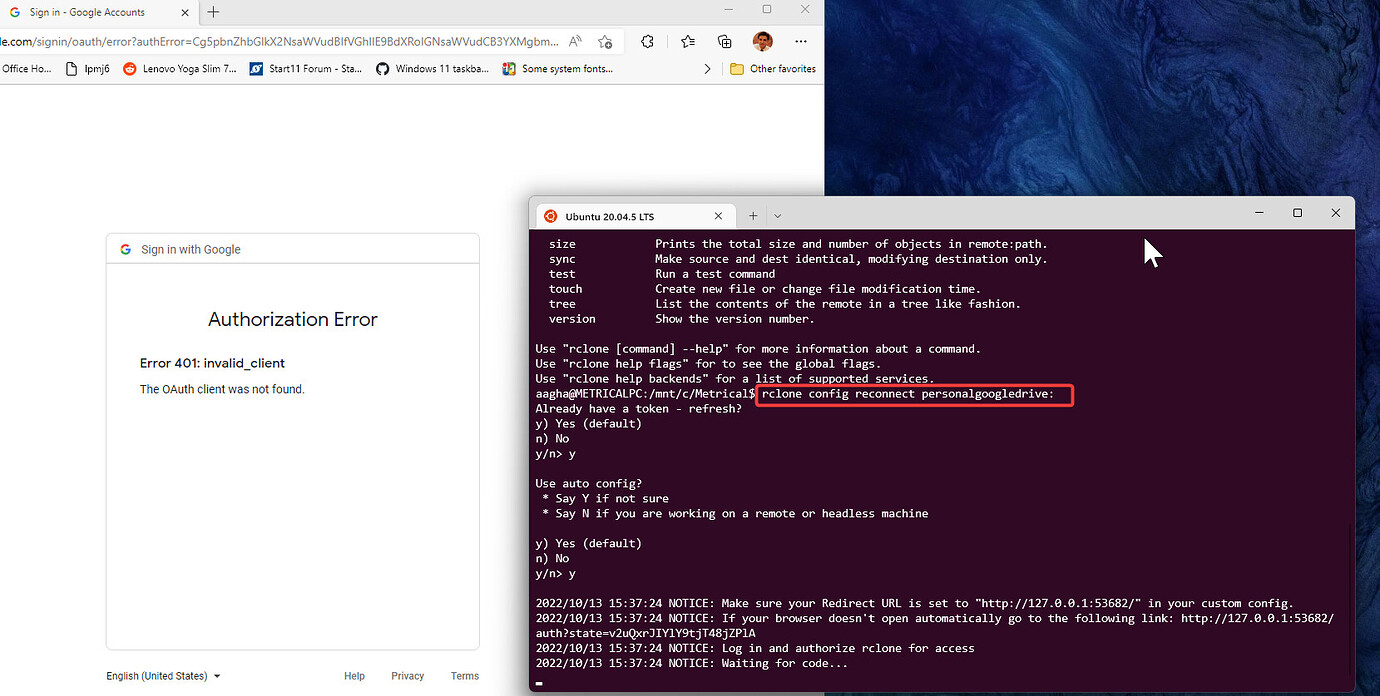The height and width of the screenshot is (696, 1380).
Task: Click 'Use auto config?' terminal line
Action: click(x=589, y=484)
